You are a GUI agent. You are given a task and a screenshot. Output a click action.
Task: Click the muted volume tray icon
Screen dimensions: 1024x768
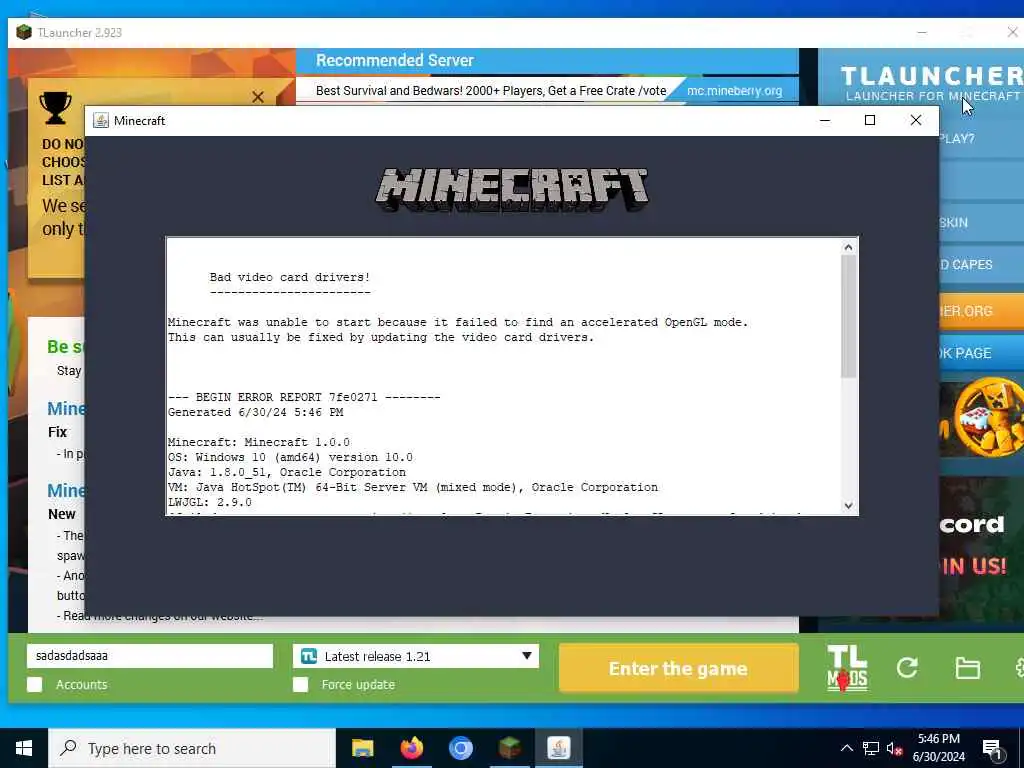(x=895, y=748)
